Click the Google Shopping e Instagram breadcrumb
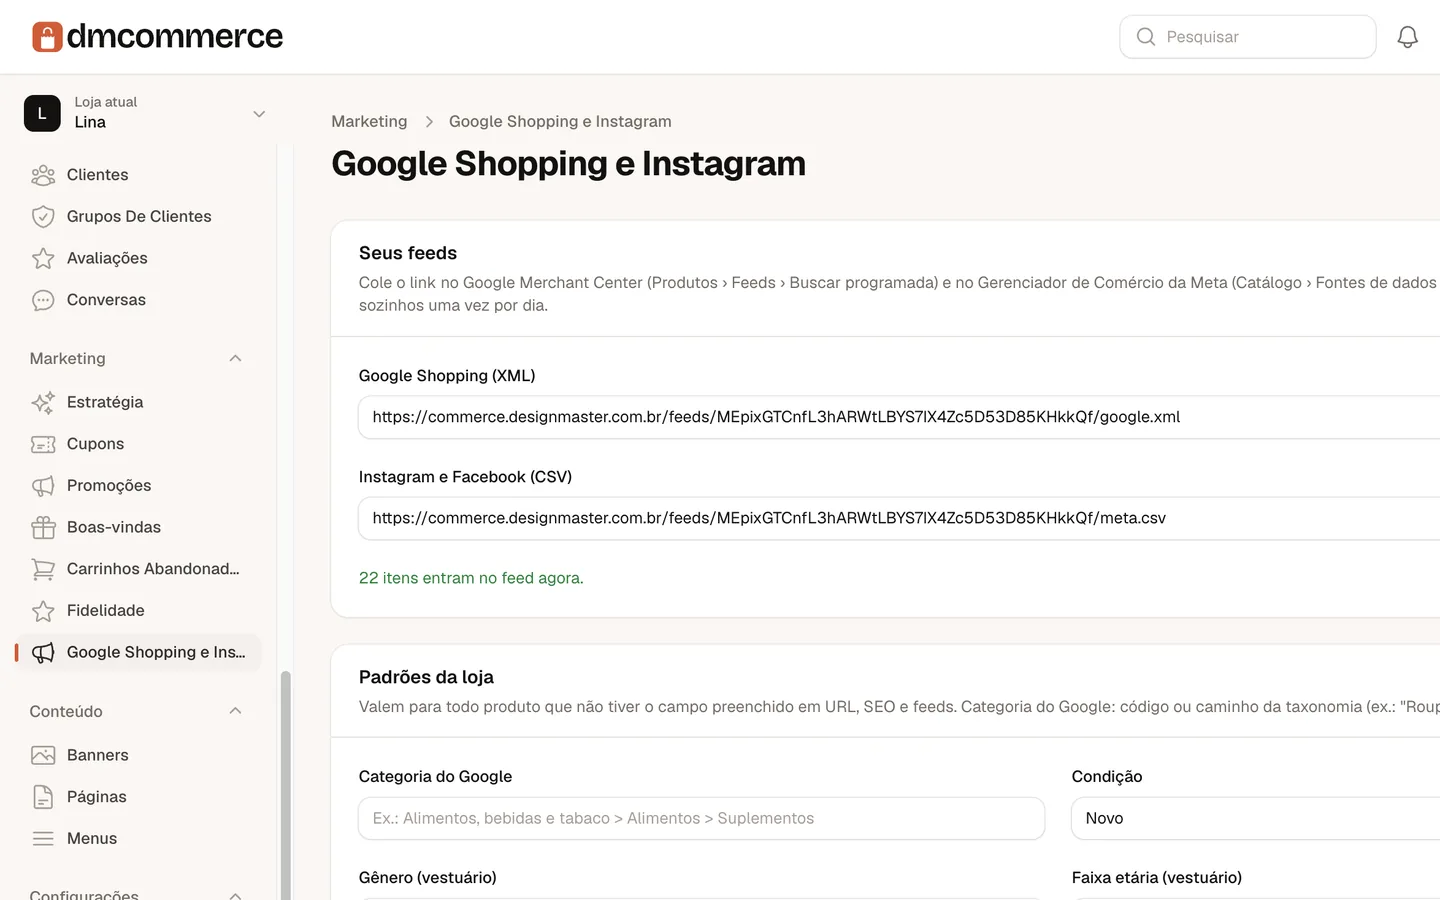The width and height of the screenshot is (1440, 900). [560, 121]
